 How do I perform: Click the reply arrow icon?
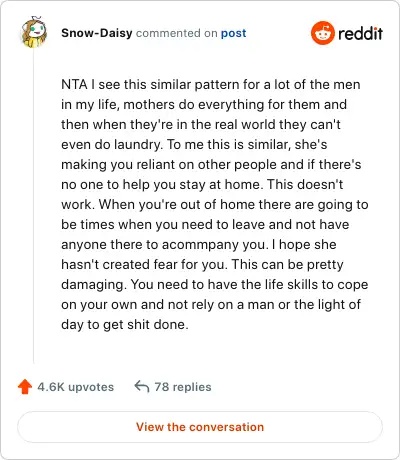(142, 387)
